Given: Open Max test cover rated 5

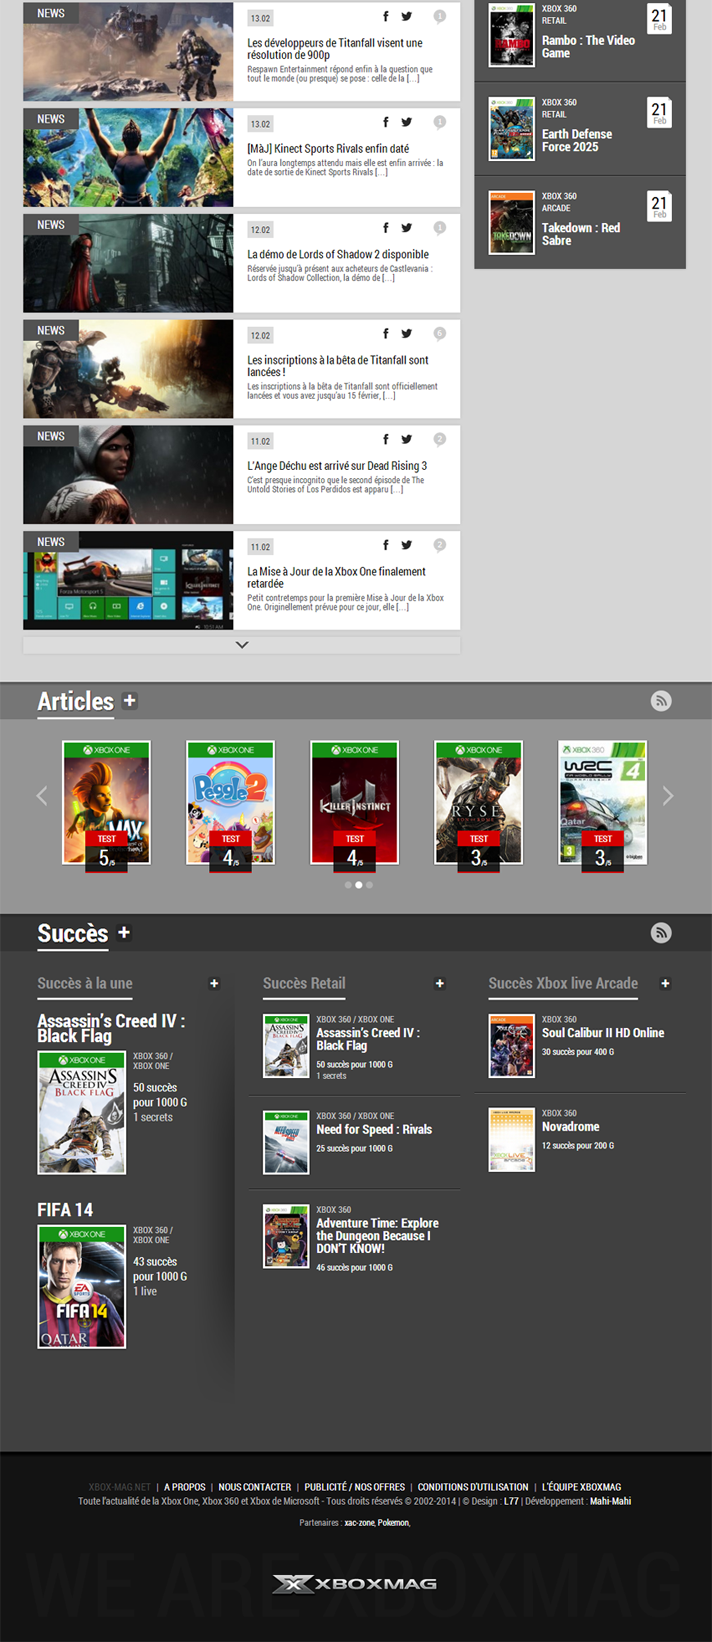Looking at the screenshot, I should click(107, 803).
